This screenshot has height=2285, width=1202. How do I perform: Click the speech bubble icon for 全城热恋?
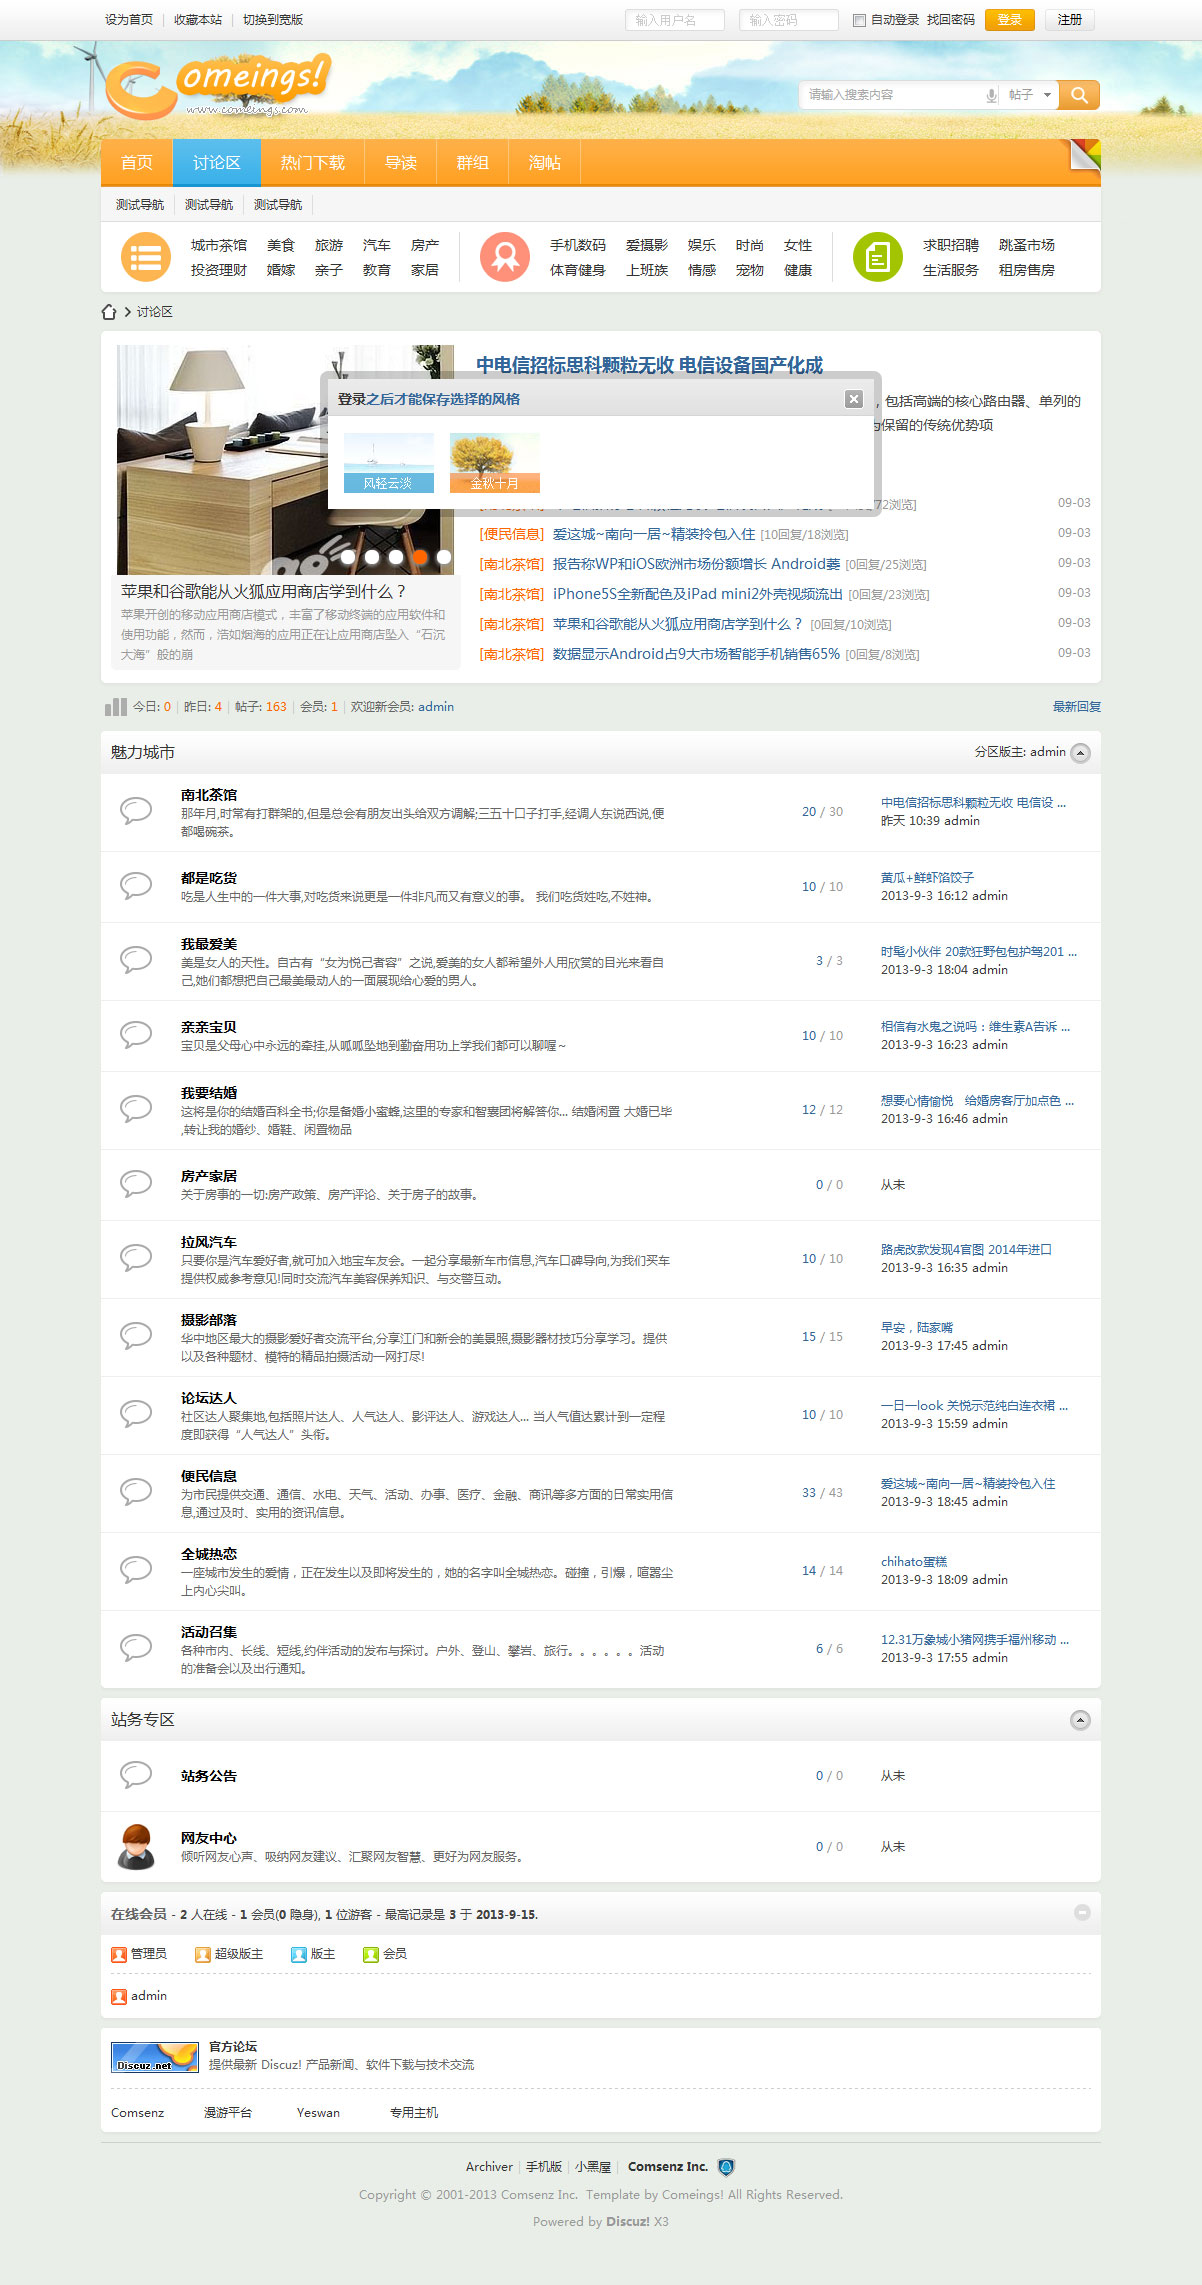tap(136, 1570)
